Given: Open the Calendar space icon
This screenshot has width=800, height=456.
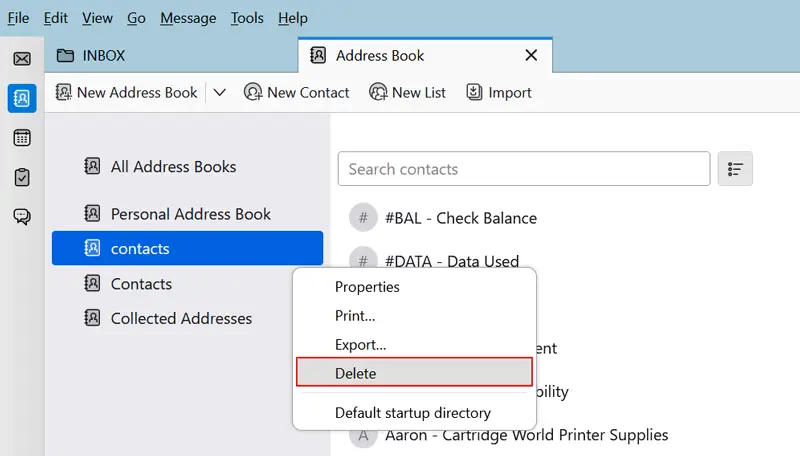Looking at the screenshot, I should 21,138.
